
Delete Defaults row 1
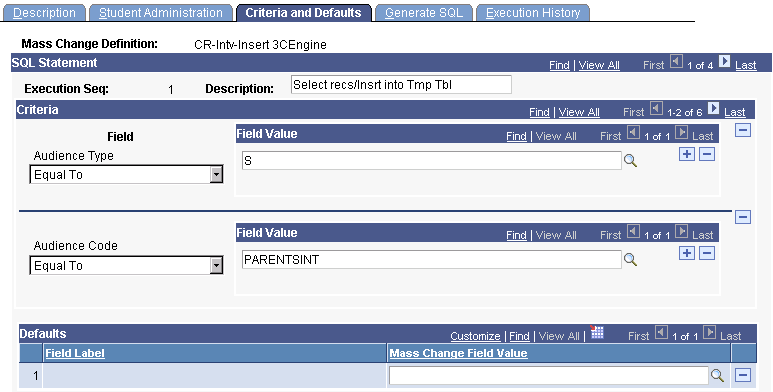[x=743, y=375]
